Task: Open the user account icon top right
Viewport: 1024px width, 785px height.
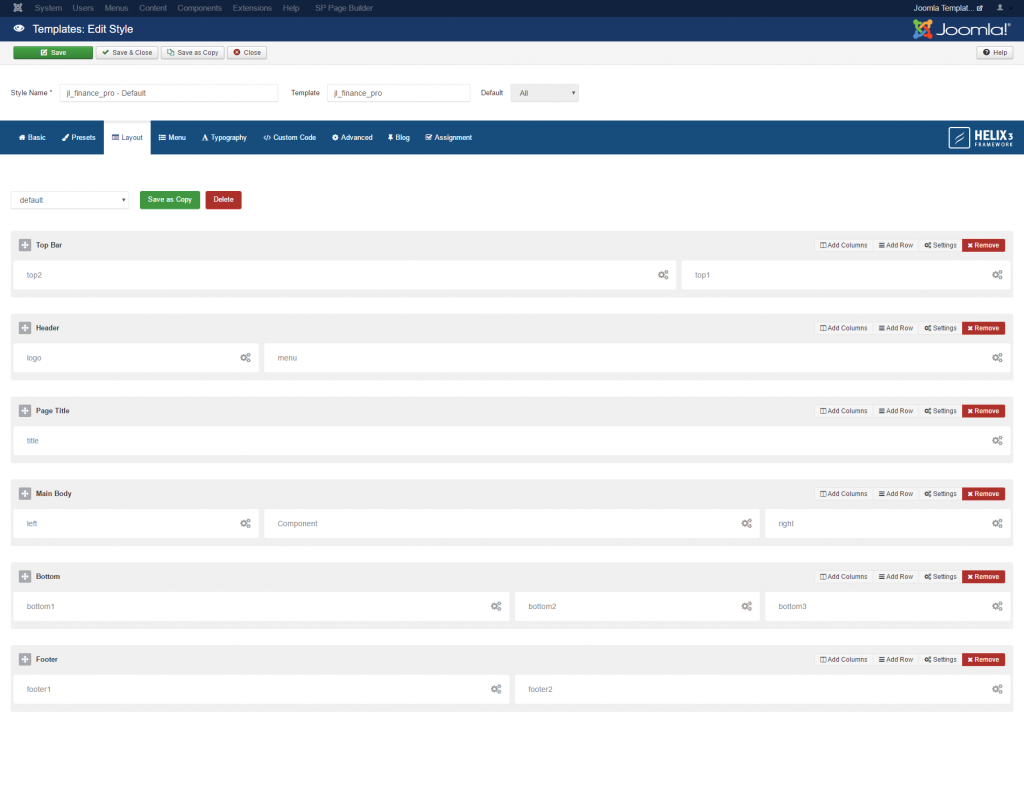Action: [x=1001, y=8]
